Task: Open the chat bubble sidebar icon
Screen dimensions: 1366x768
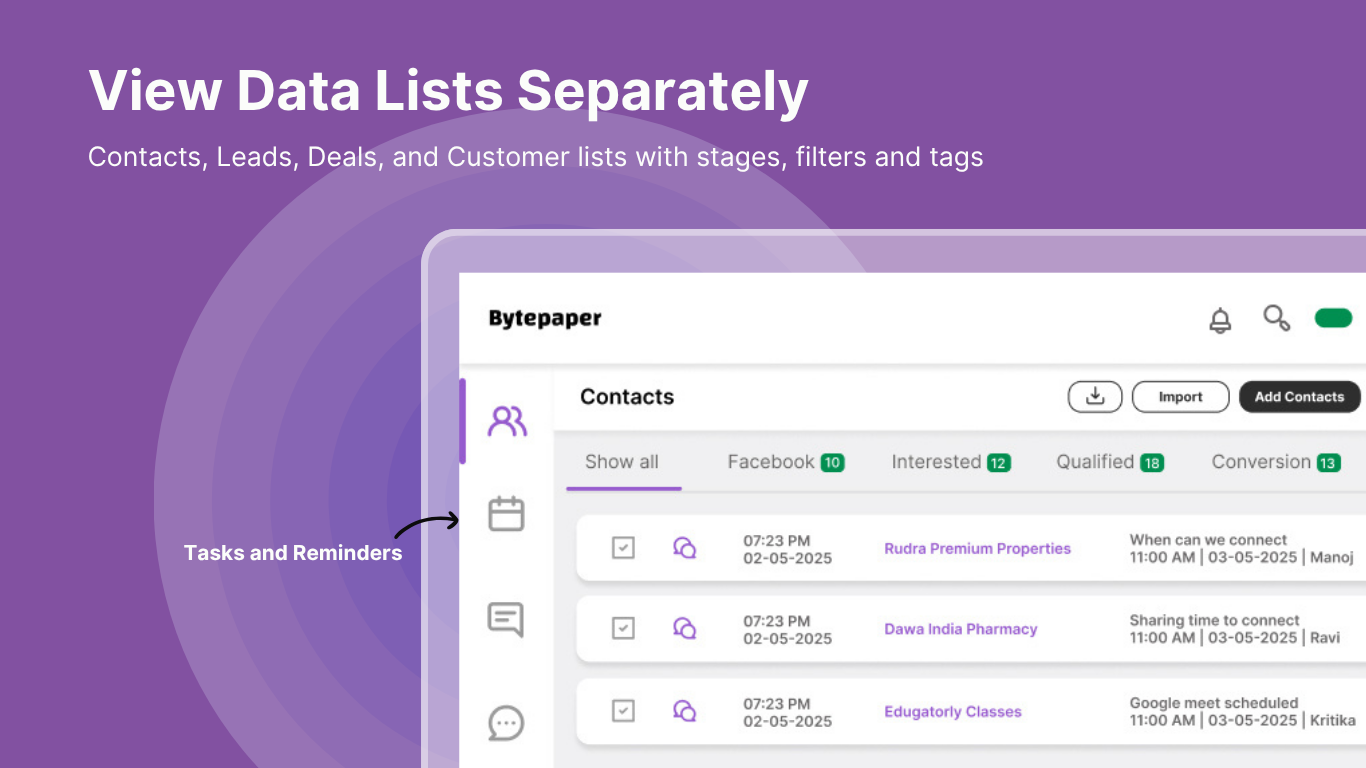Action: pos(506,722)
